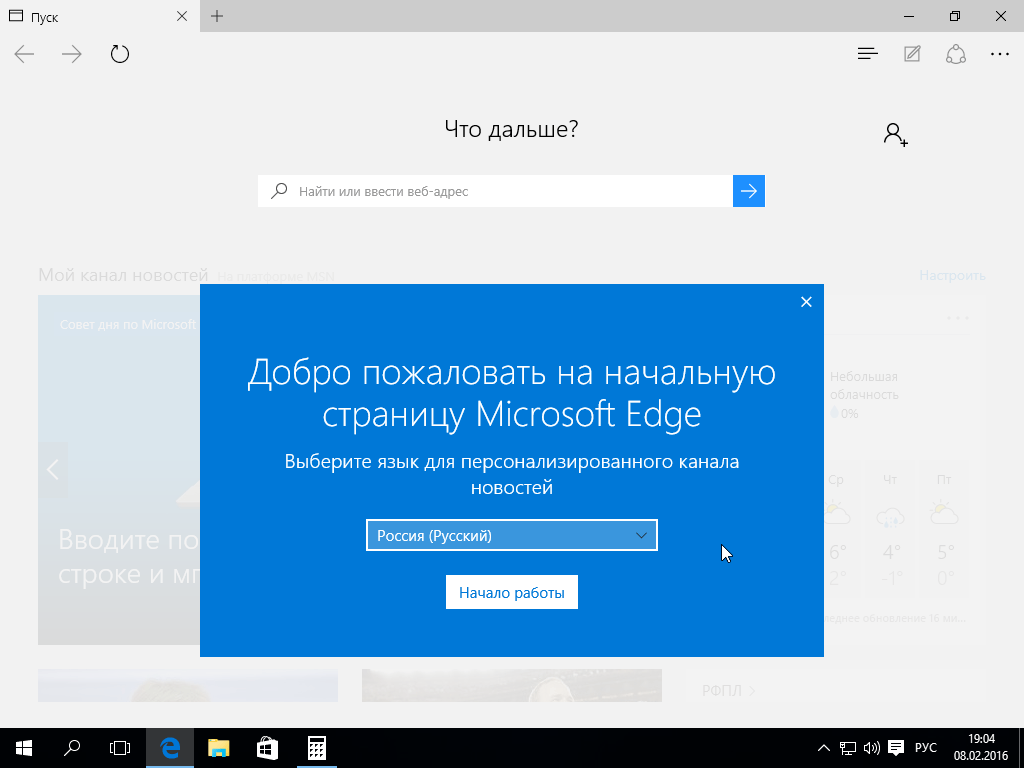Click the Make a Web Note icon
This screenshot has width=1024, height=768.
coord(912,54)
